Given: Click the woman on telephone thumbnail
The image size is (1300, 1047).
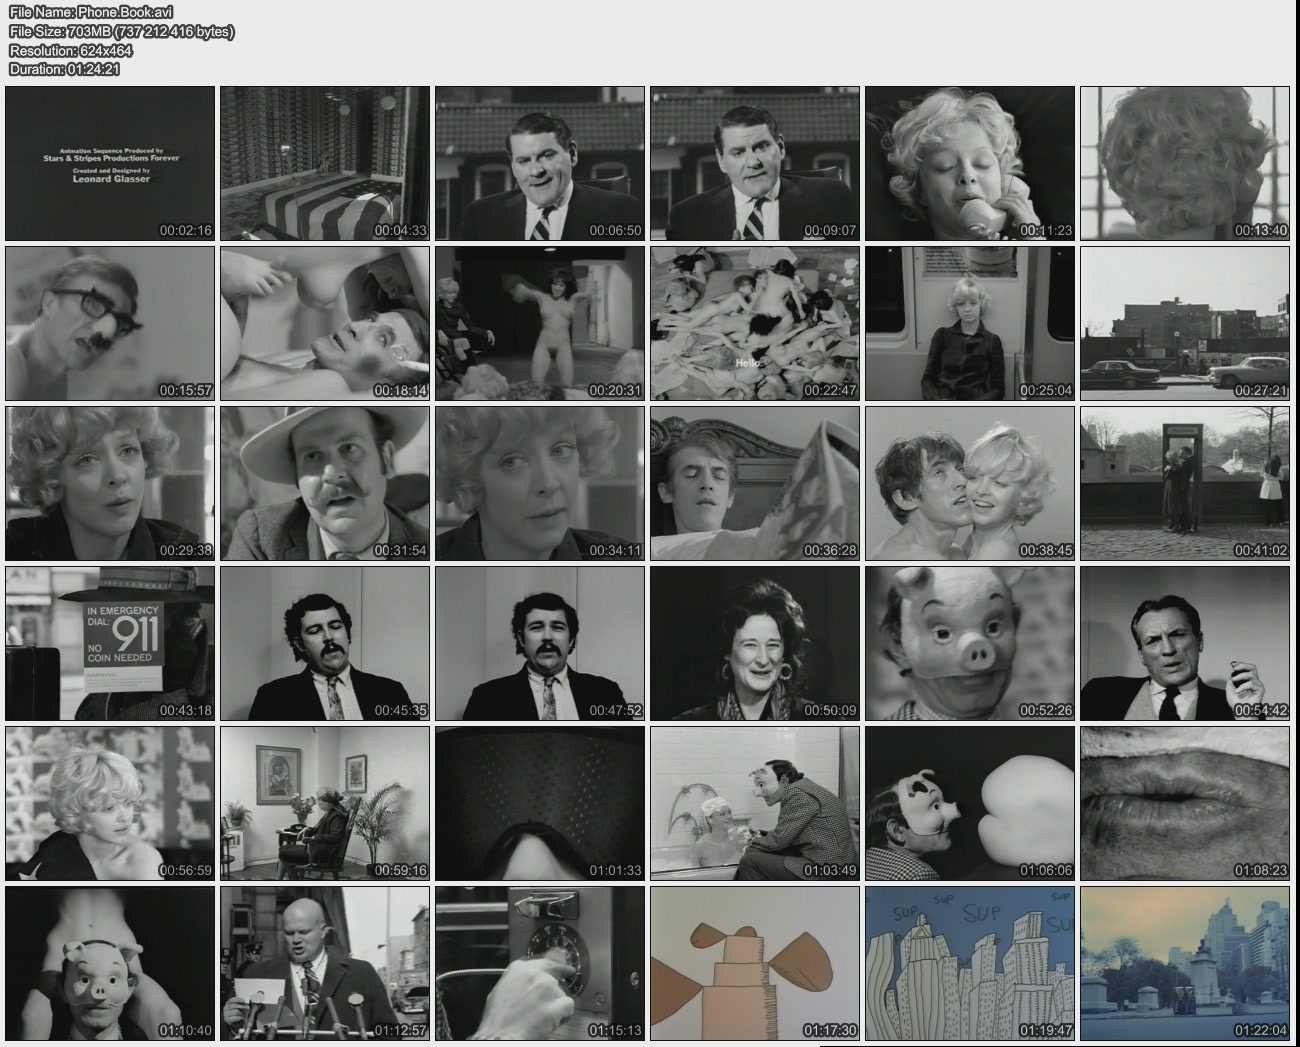Looking at the screenshot, I should coord(970,163).
